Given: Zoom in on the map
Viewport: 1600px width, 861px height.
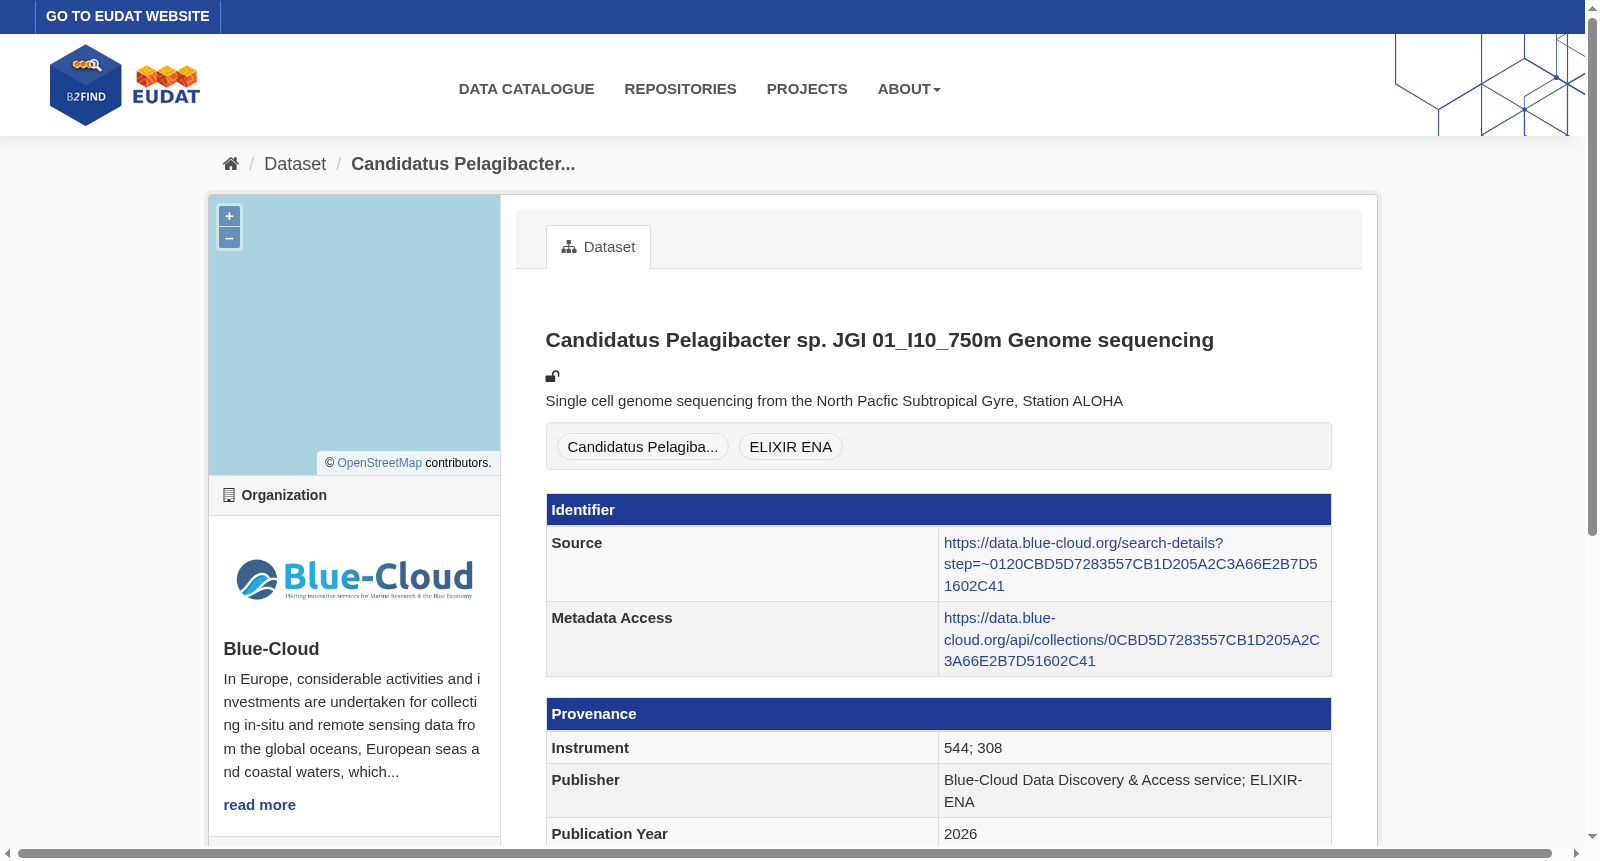Looking at the screenshot, I should tap(229, 216).
